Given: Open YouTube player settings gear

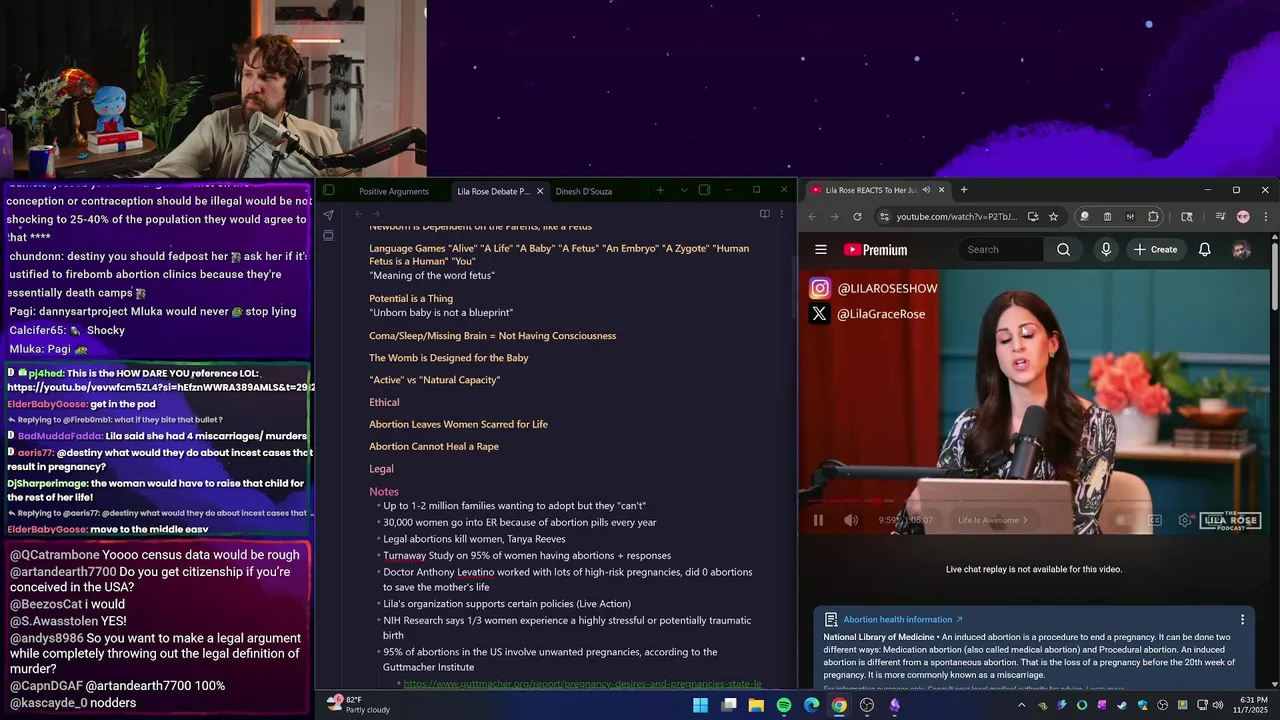Looking at the screenshot, I should 1185,520.
